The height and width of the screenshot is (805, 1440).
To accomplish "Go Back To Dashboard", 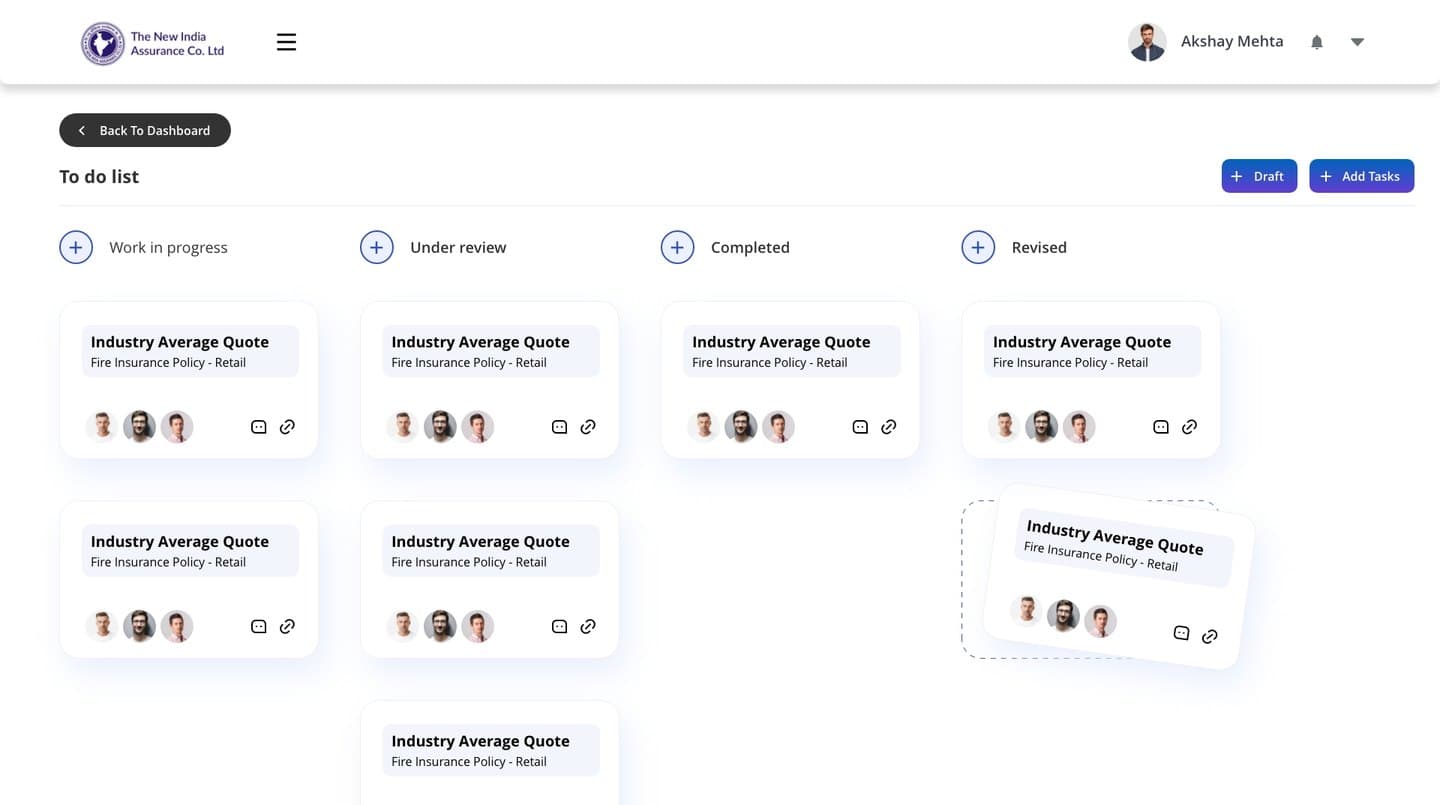I will click(145, 130).
